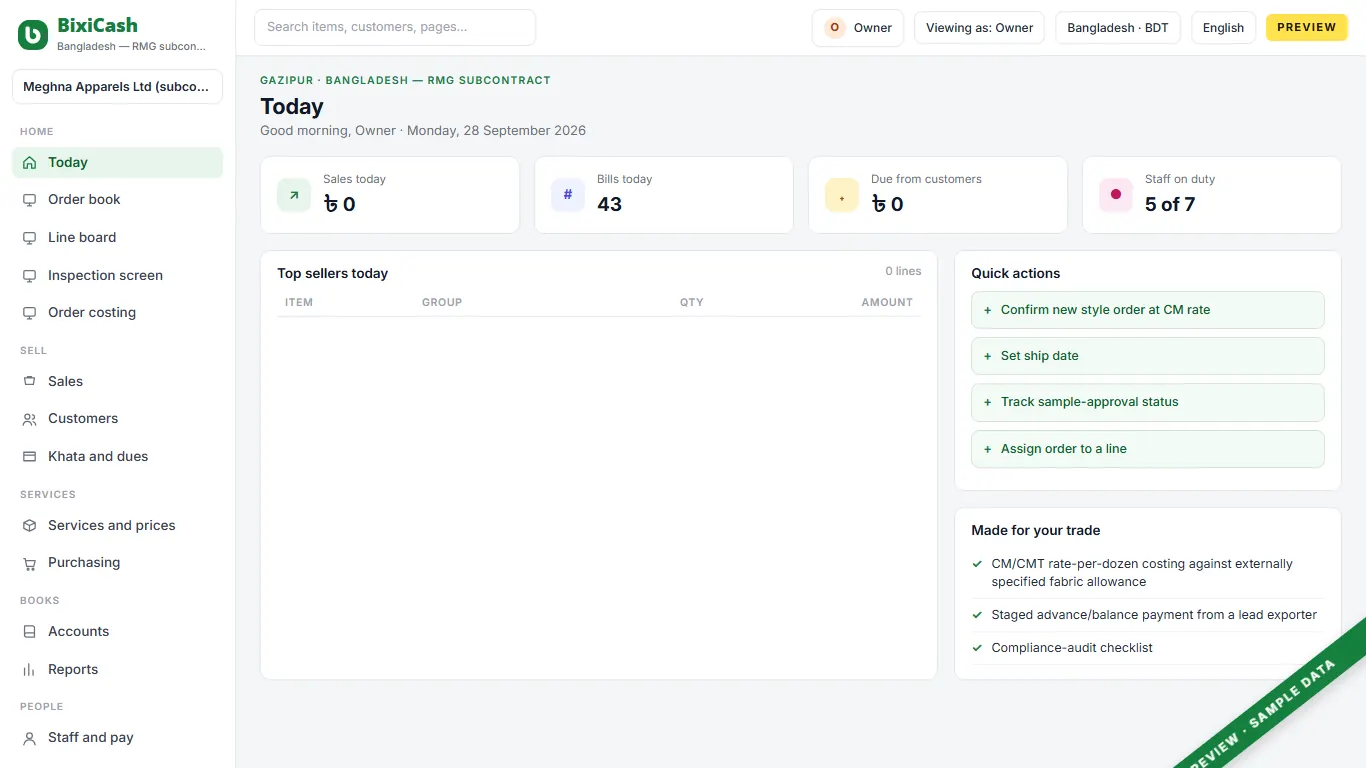Viewport: 1366px width, 768px height.
Task: Click the 0 lines label
Action: click(903, 271)
